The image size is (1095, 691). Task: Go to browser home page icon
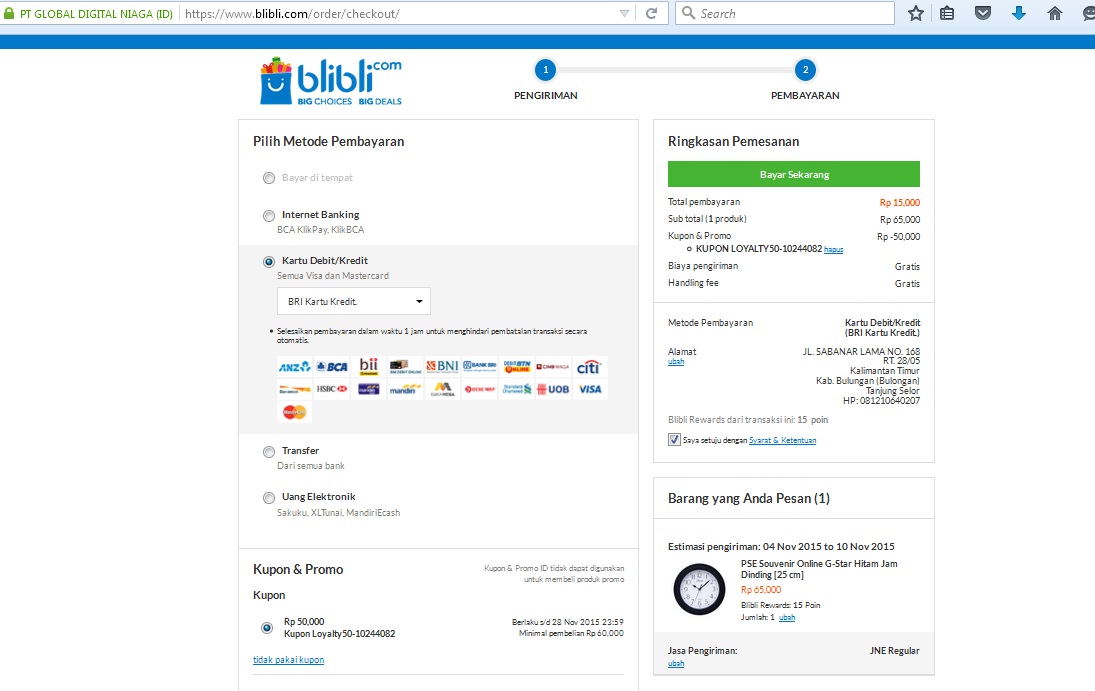(1054, 13)
